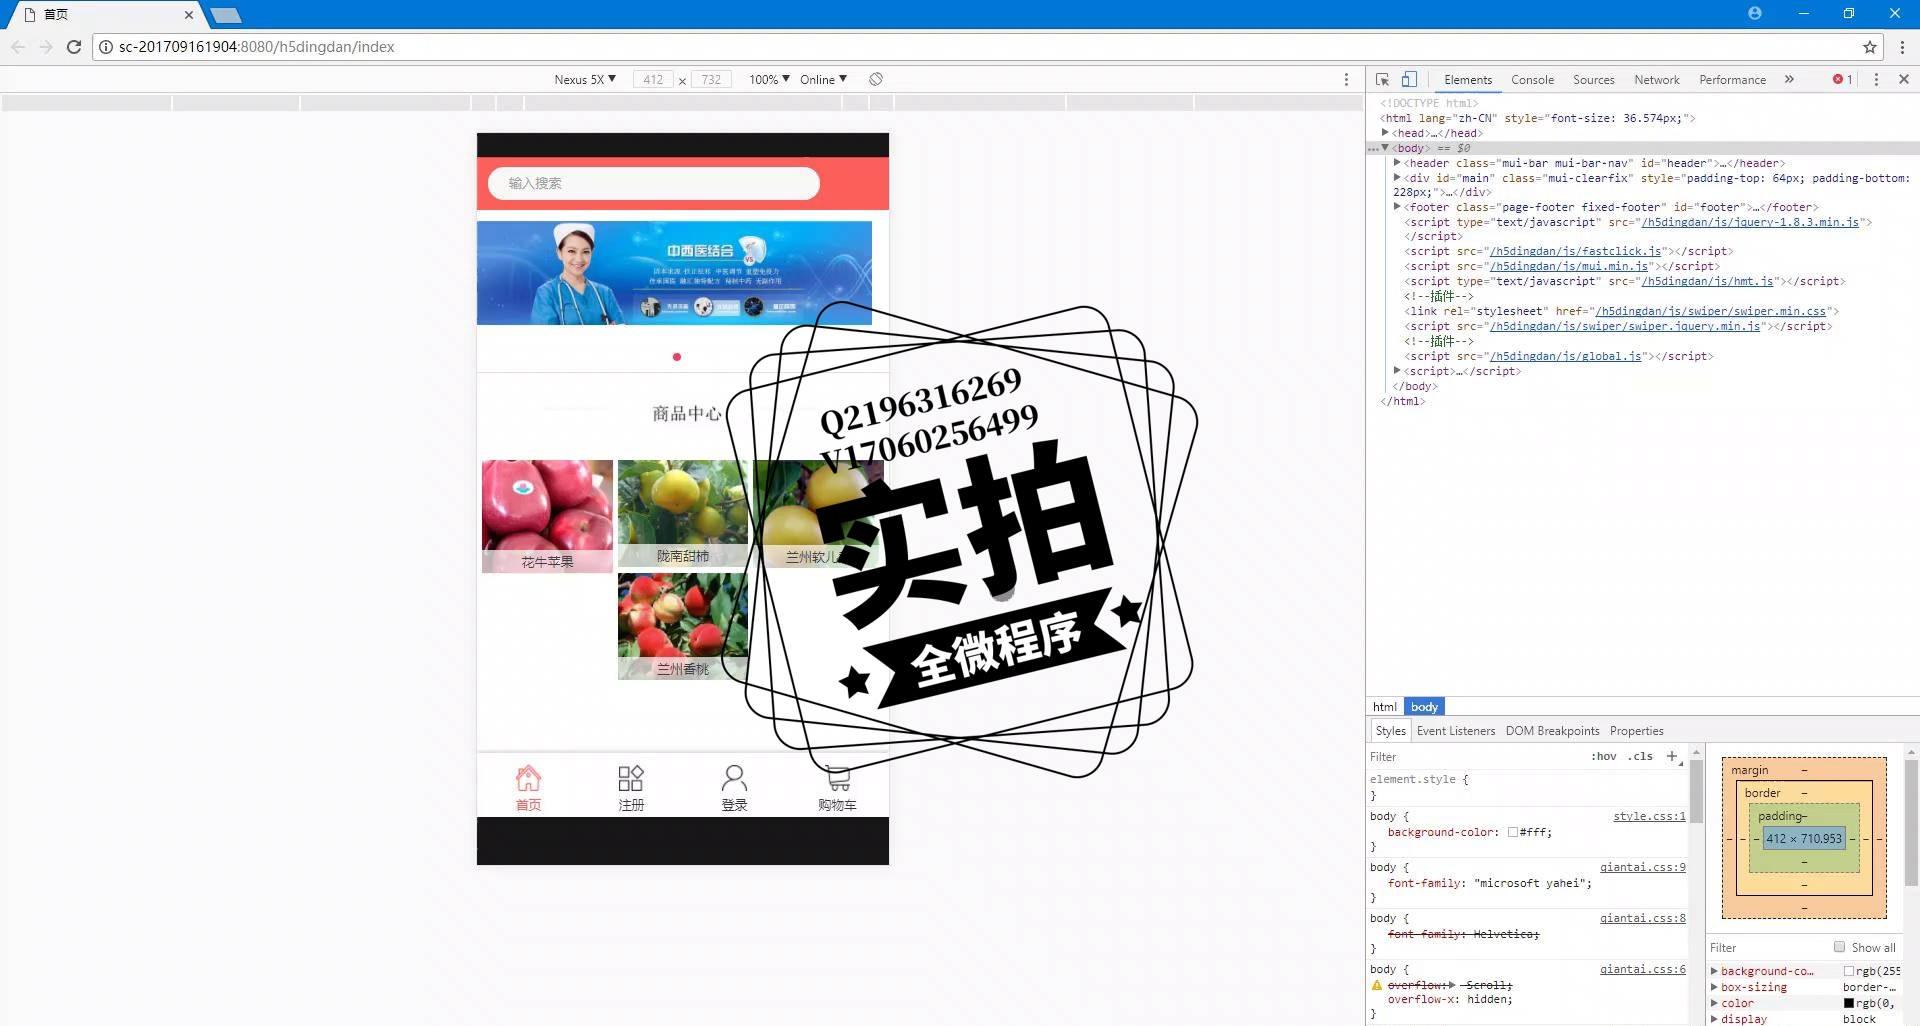This screenshot has width=1920, height=1026.
Task: Expand the footer page-footer element
Action: click(x=1397, y=206)
